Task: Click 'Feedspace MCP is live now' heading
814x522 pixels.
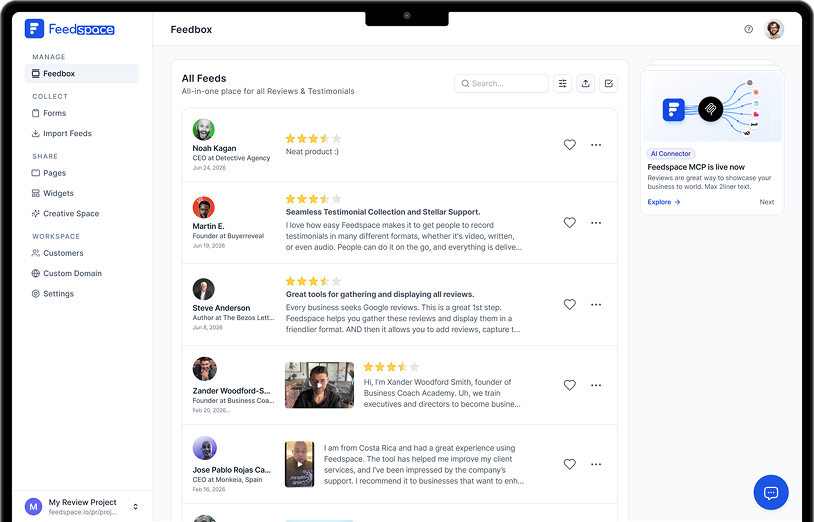Action: tap(696, 167)
